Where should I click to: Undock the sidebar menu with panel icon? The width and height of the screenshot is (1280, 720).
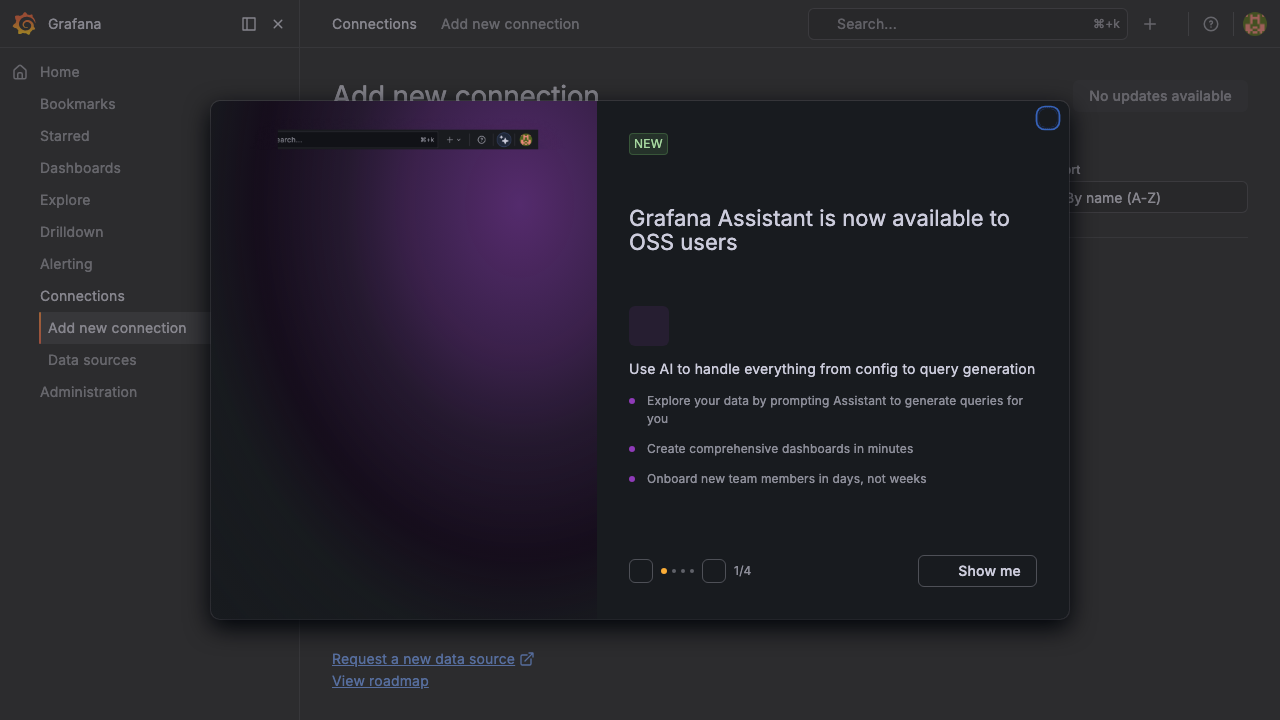click(x=249, y=24)
